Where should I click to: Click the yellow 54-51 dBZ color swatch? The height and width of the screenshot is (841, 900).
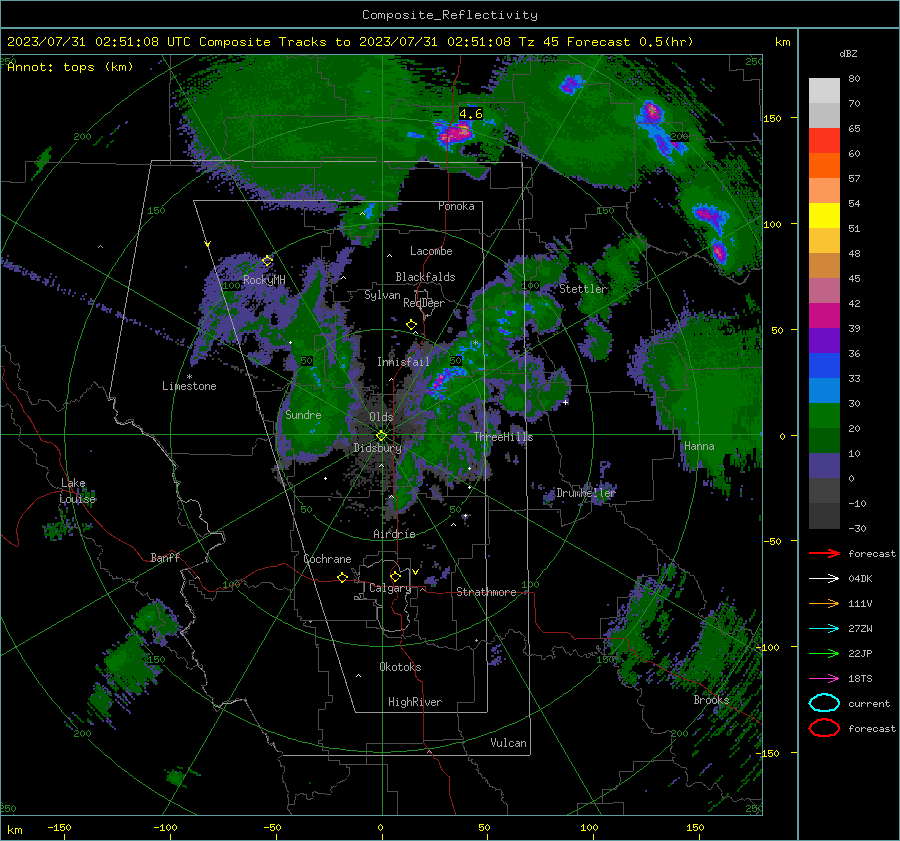(824, 216)
